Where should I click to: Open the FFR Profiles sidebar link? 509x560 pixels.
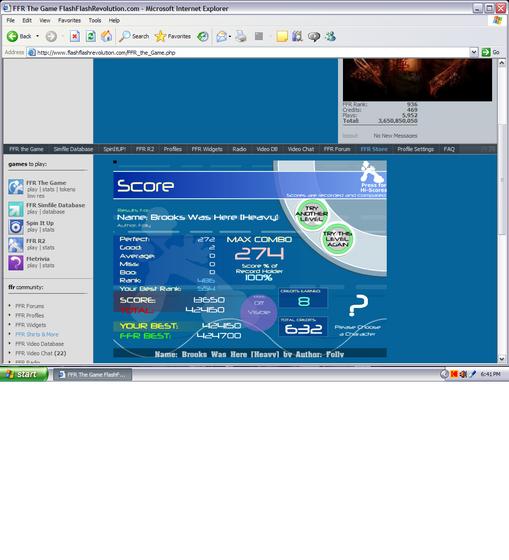(29, 315)
